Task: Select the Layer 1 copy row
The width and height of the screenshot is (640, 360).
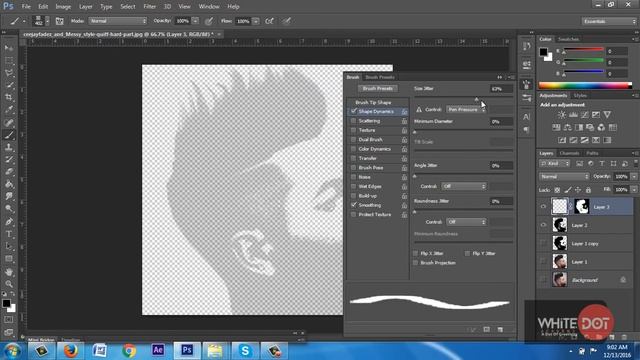Action: coord(585,243)
